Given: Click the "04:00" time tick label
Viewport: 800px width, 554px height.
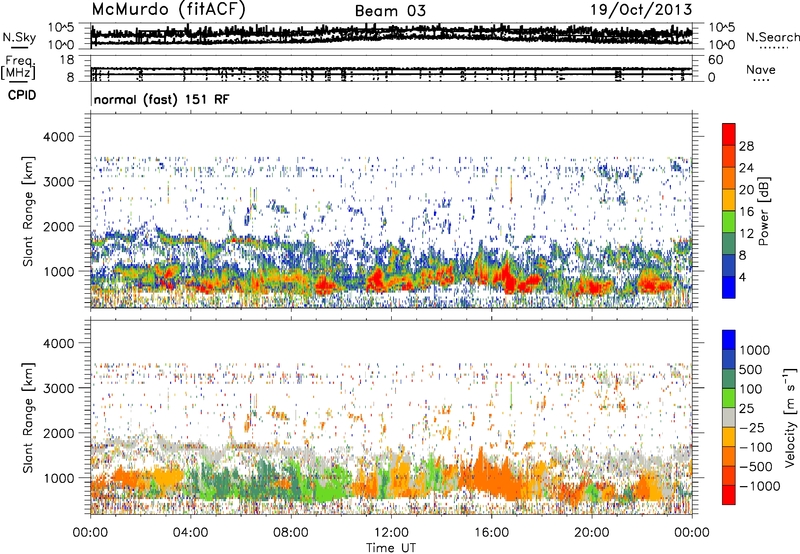Looking at the screenshot, I should tap(190, 533).
